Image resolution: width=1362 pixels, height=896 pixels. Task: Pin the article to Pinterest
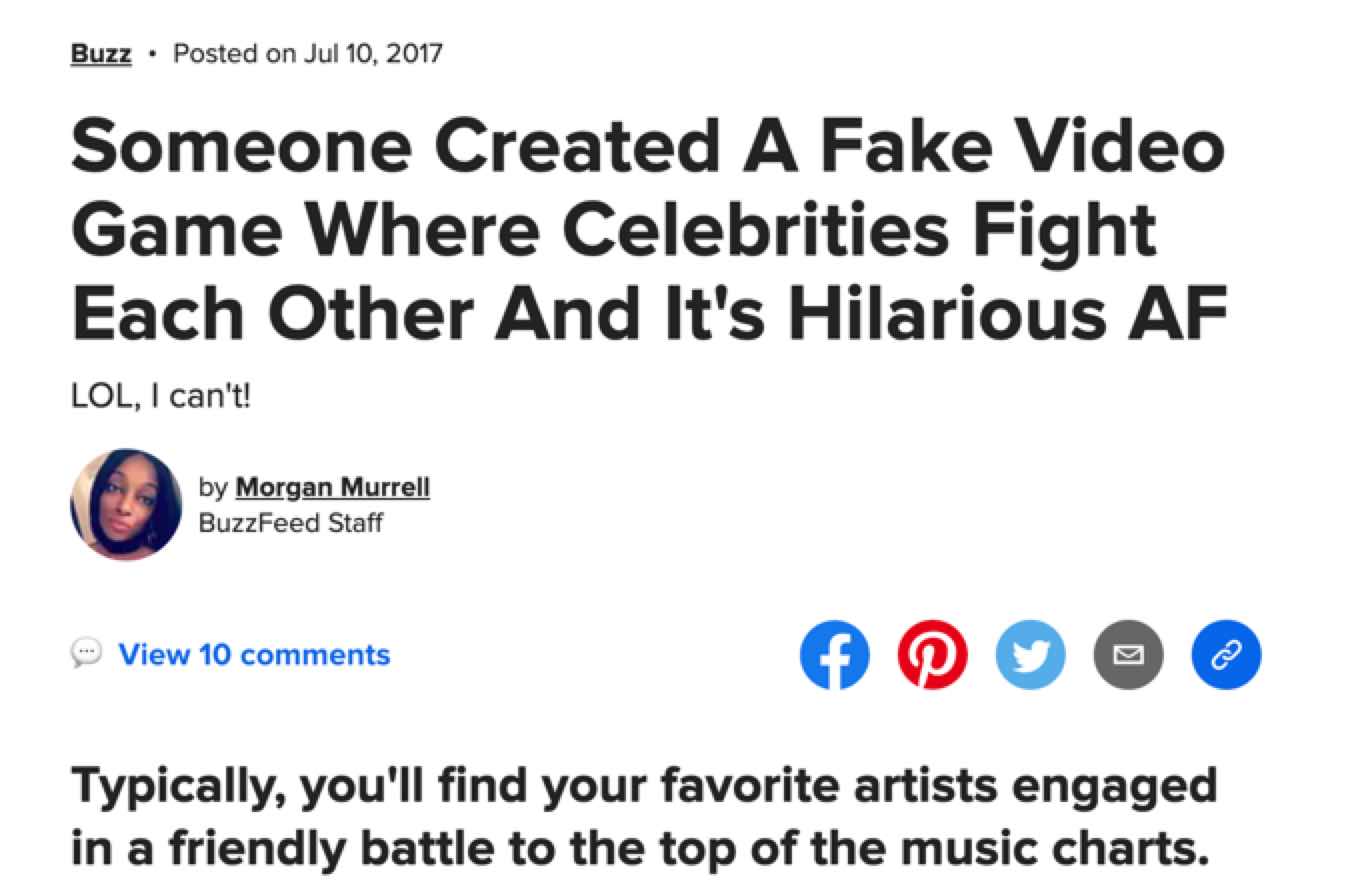coord(933,655)
